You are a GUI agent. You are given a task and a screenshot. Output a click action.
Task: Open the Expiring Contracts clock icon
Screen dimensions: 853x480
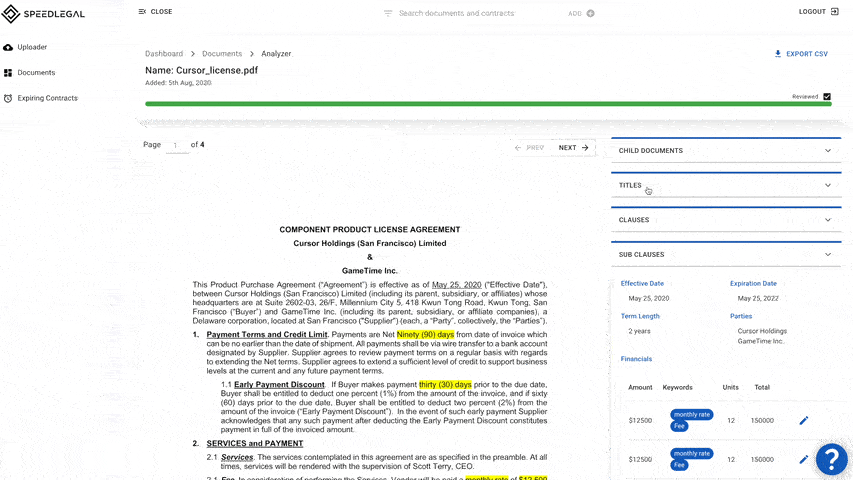point(8,98)
